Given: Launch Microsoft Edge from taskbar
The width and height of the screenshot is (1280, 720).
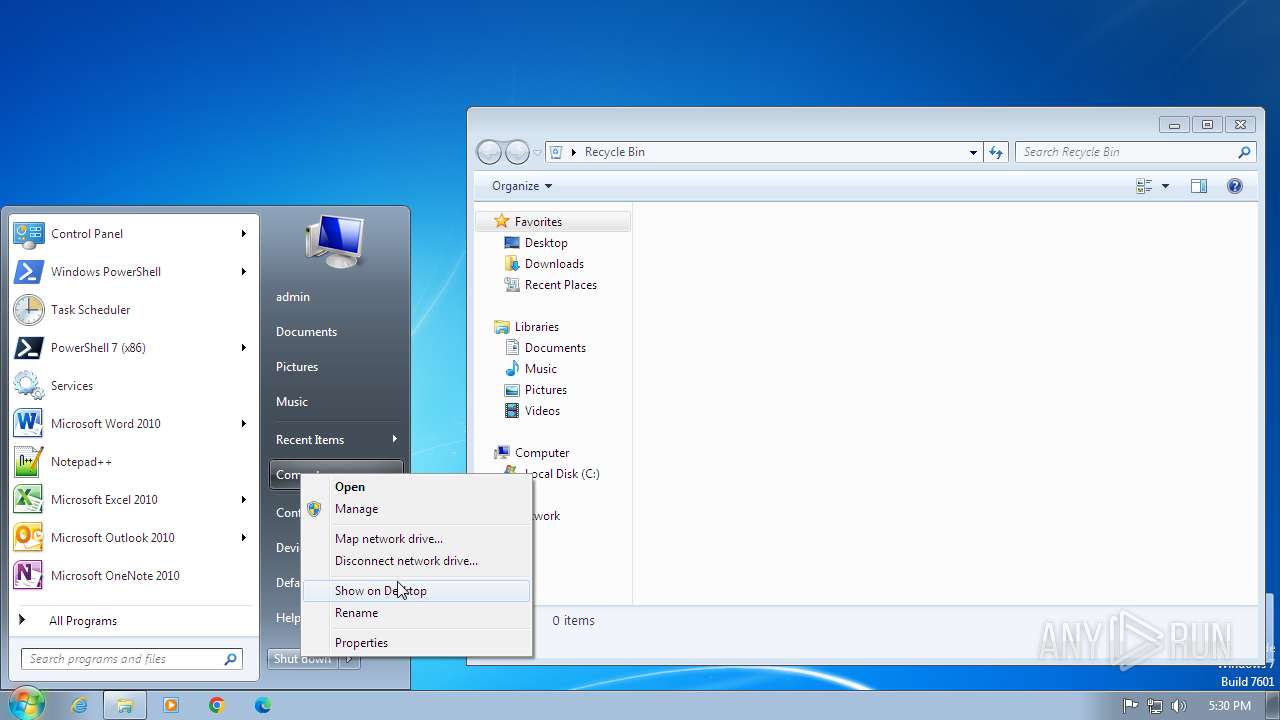Looking at the screenshot, I should [263, 705].
